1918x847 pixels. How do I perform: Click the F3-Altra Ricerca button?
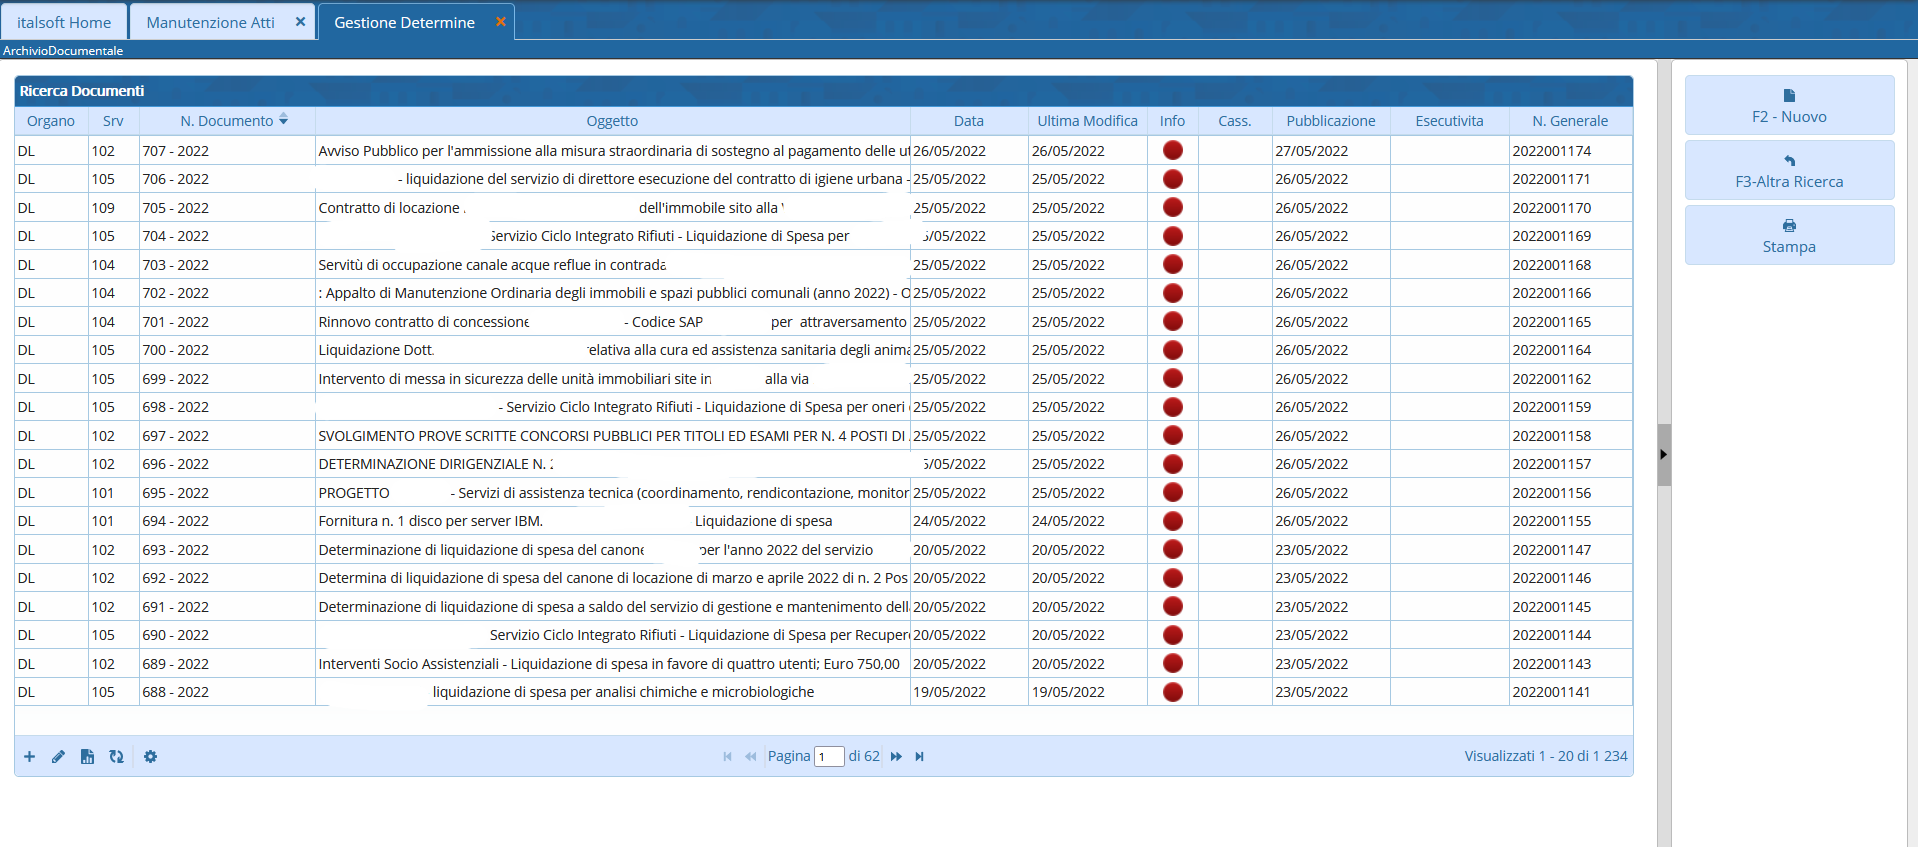click(1788, 171)
